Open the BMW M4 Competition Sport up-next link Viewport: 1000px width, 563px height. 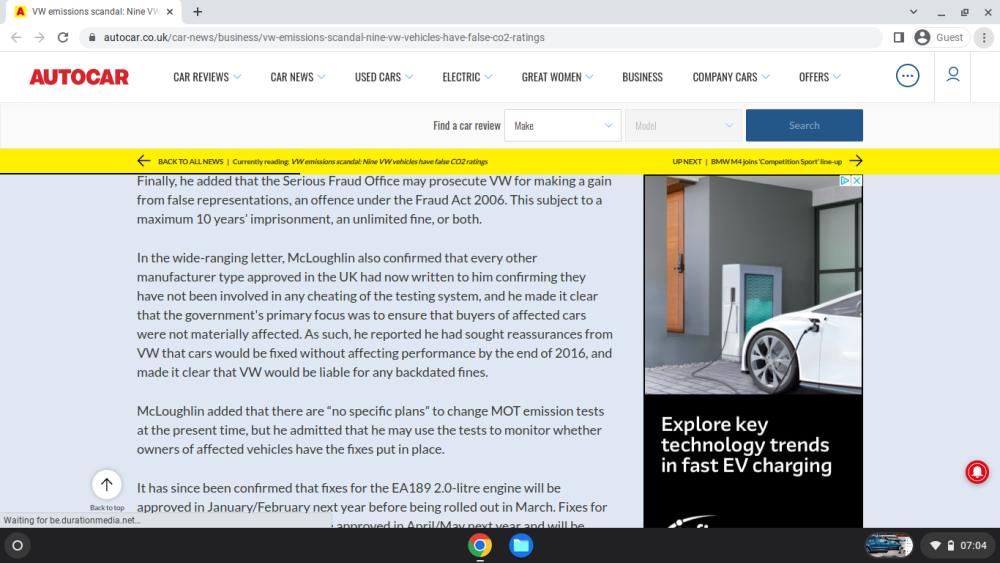point(776,162)
